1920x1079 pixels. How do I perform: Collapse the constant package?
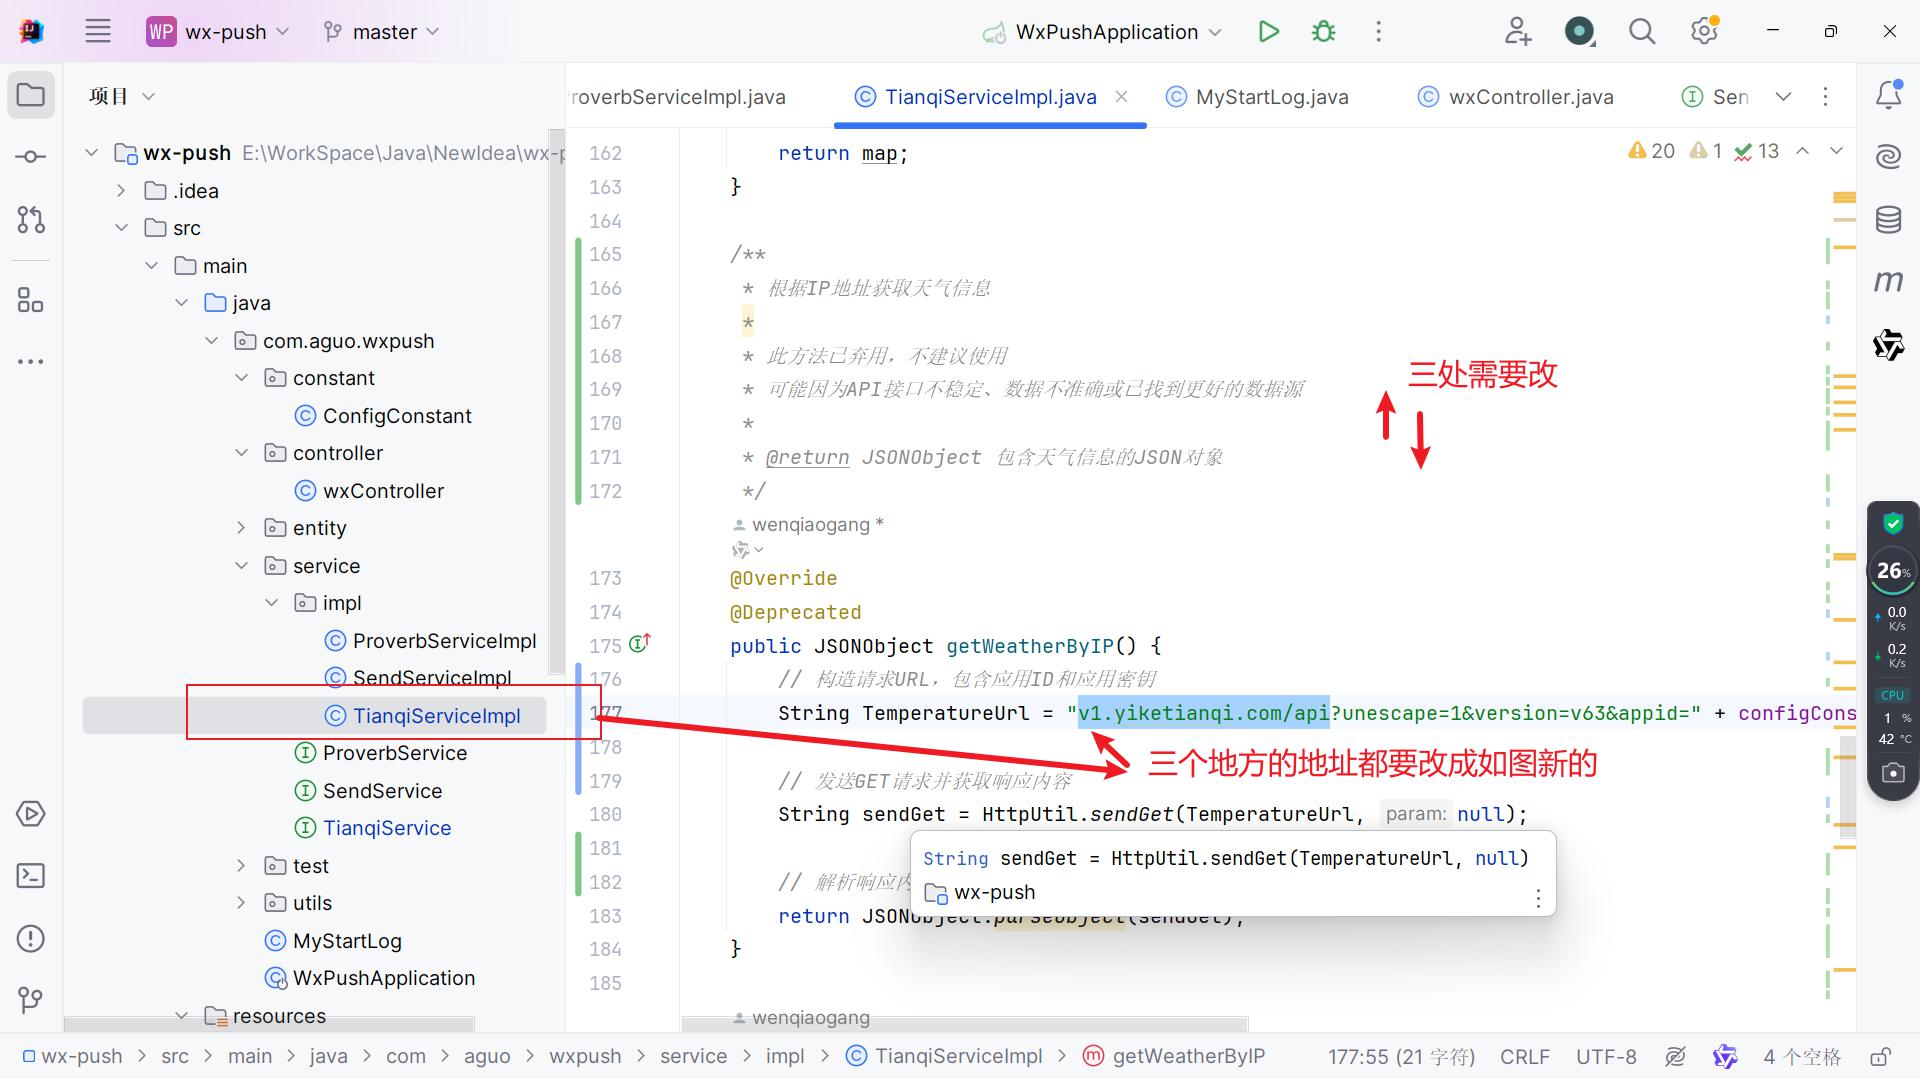241,378
